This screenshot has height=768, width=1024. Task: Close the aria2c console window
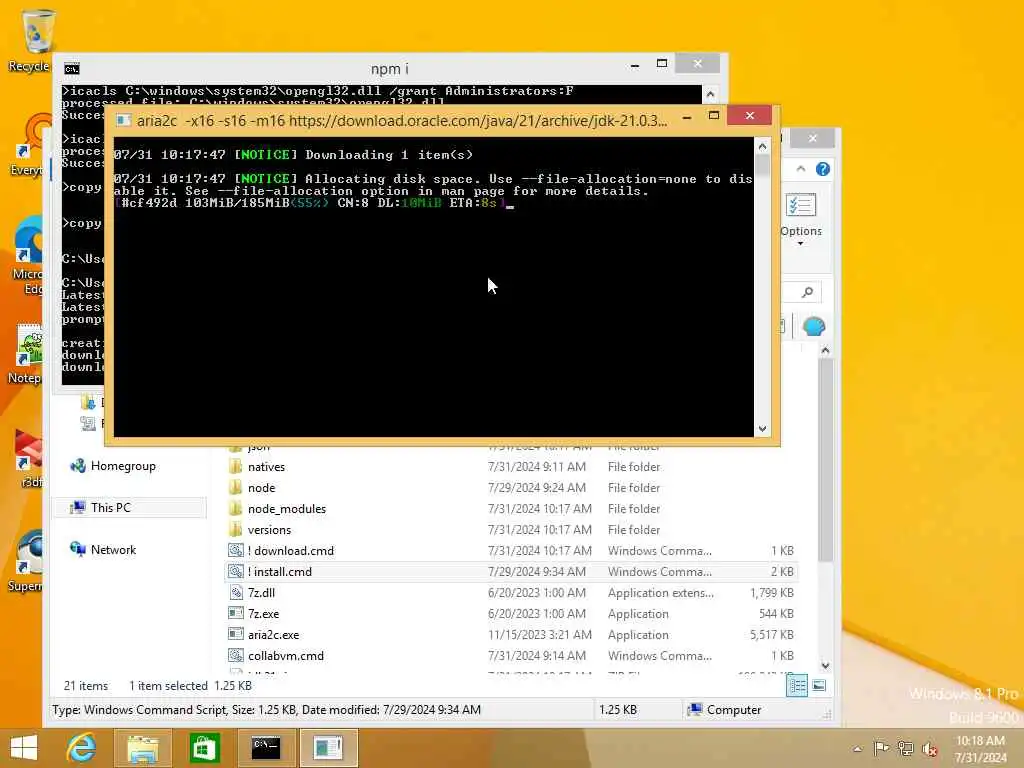(750, 116)
